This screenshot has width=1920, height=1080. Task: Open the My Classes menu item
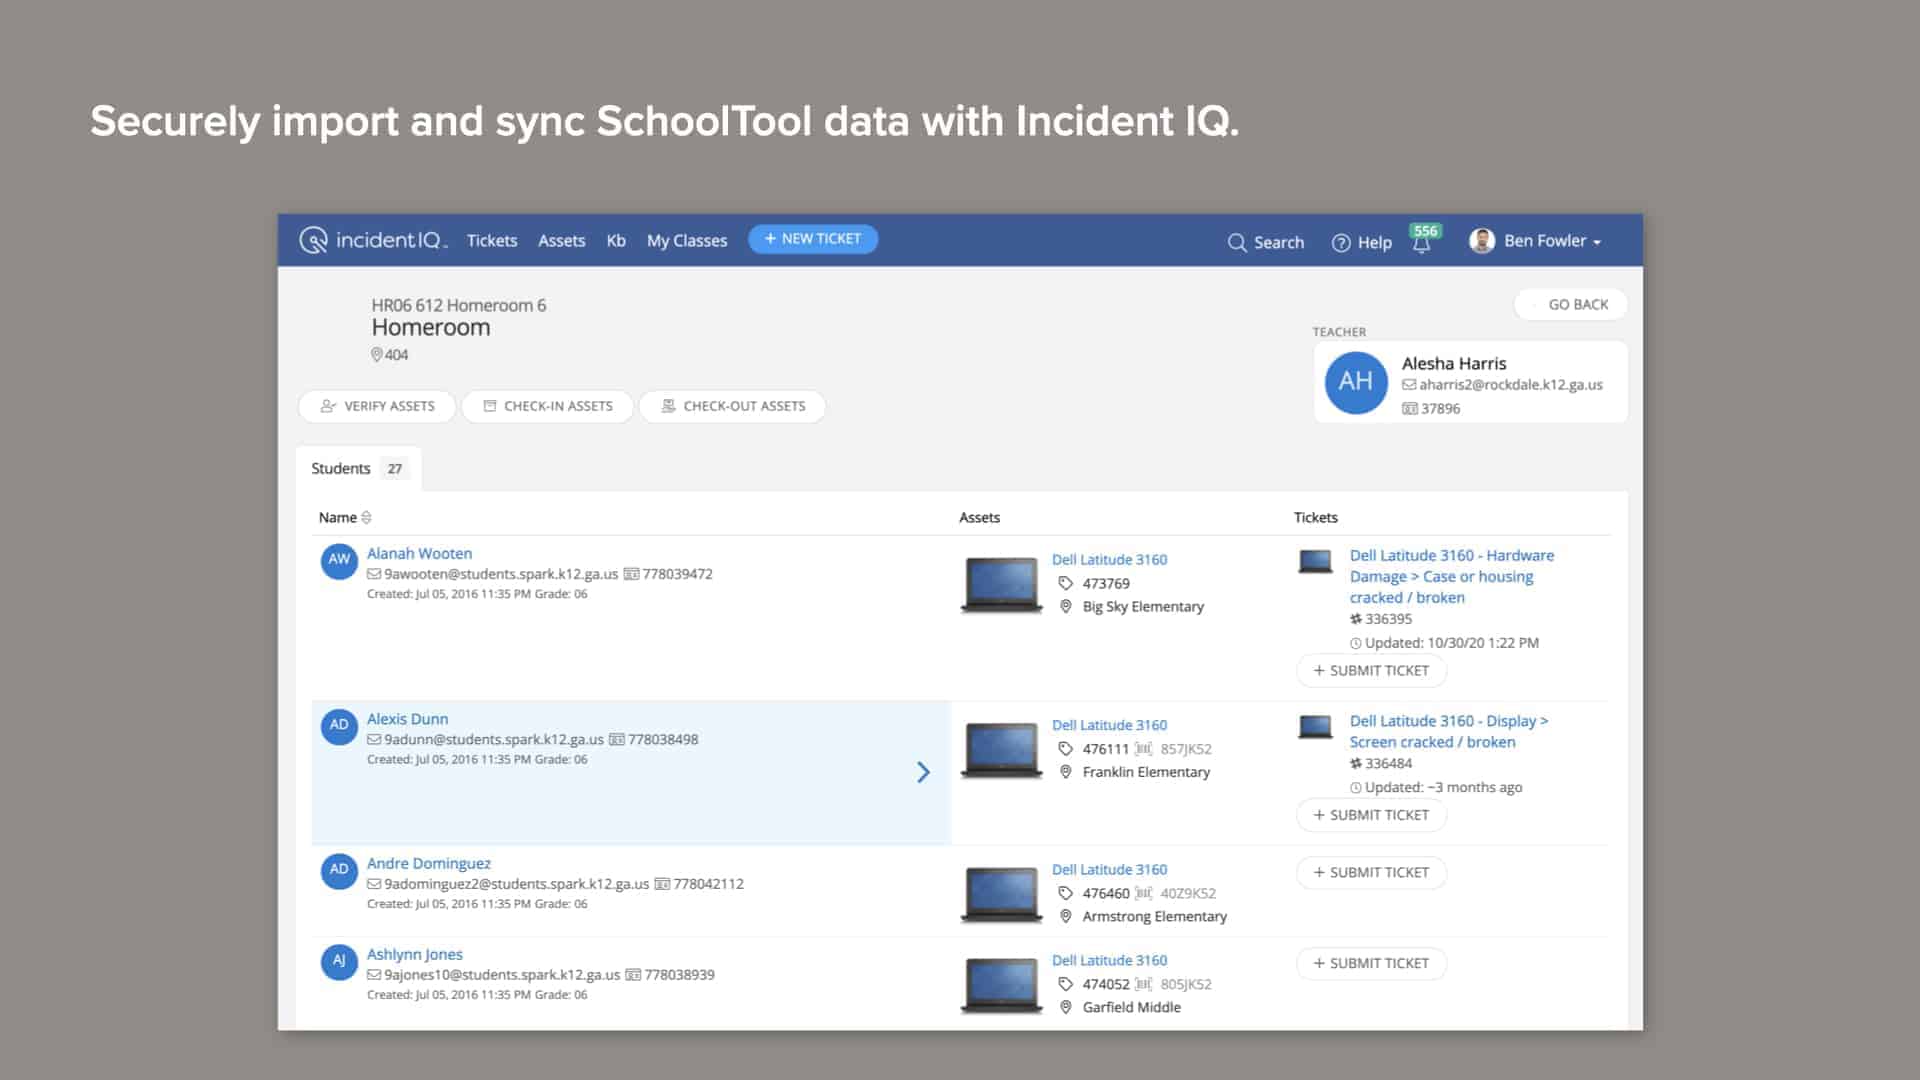[686, 240]
